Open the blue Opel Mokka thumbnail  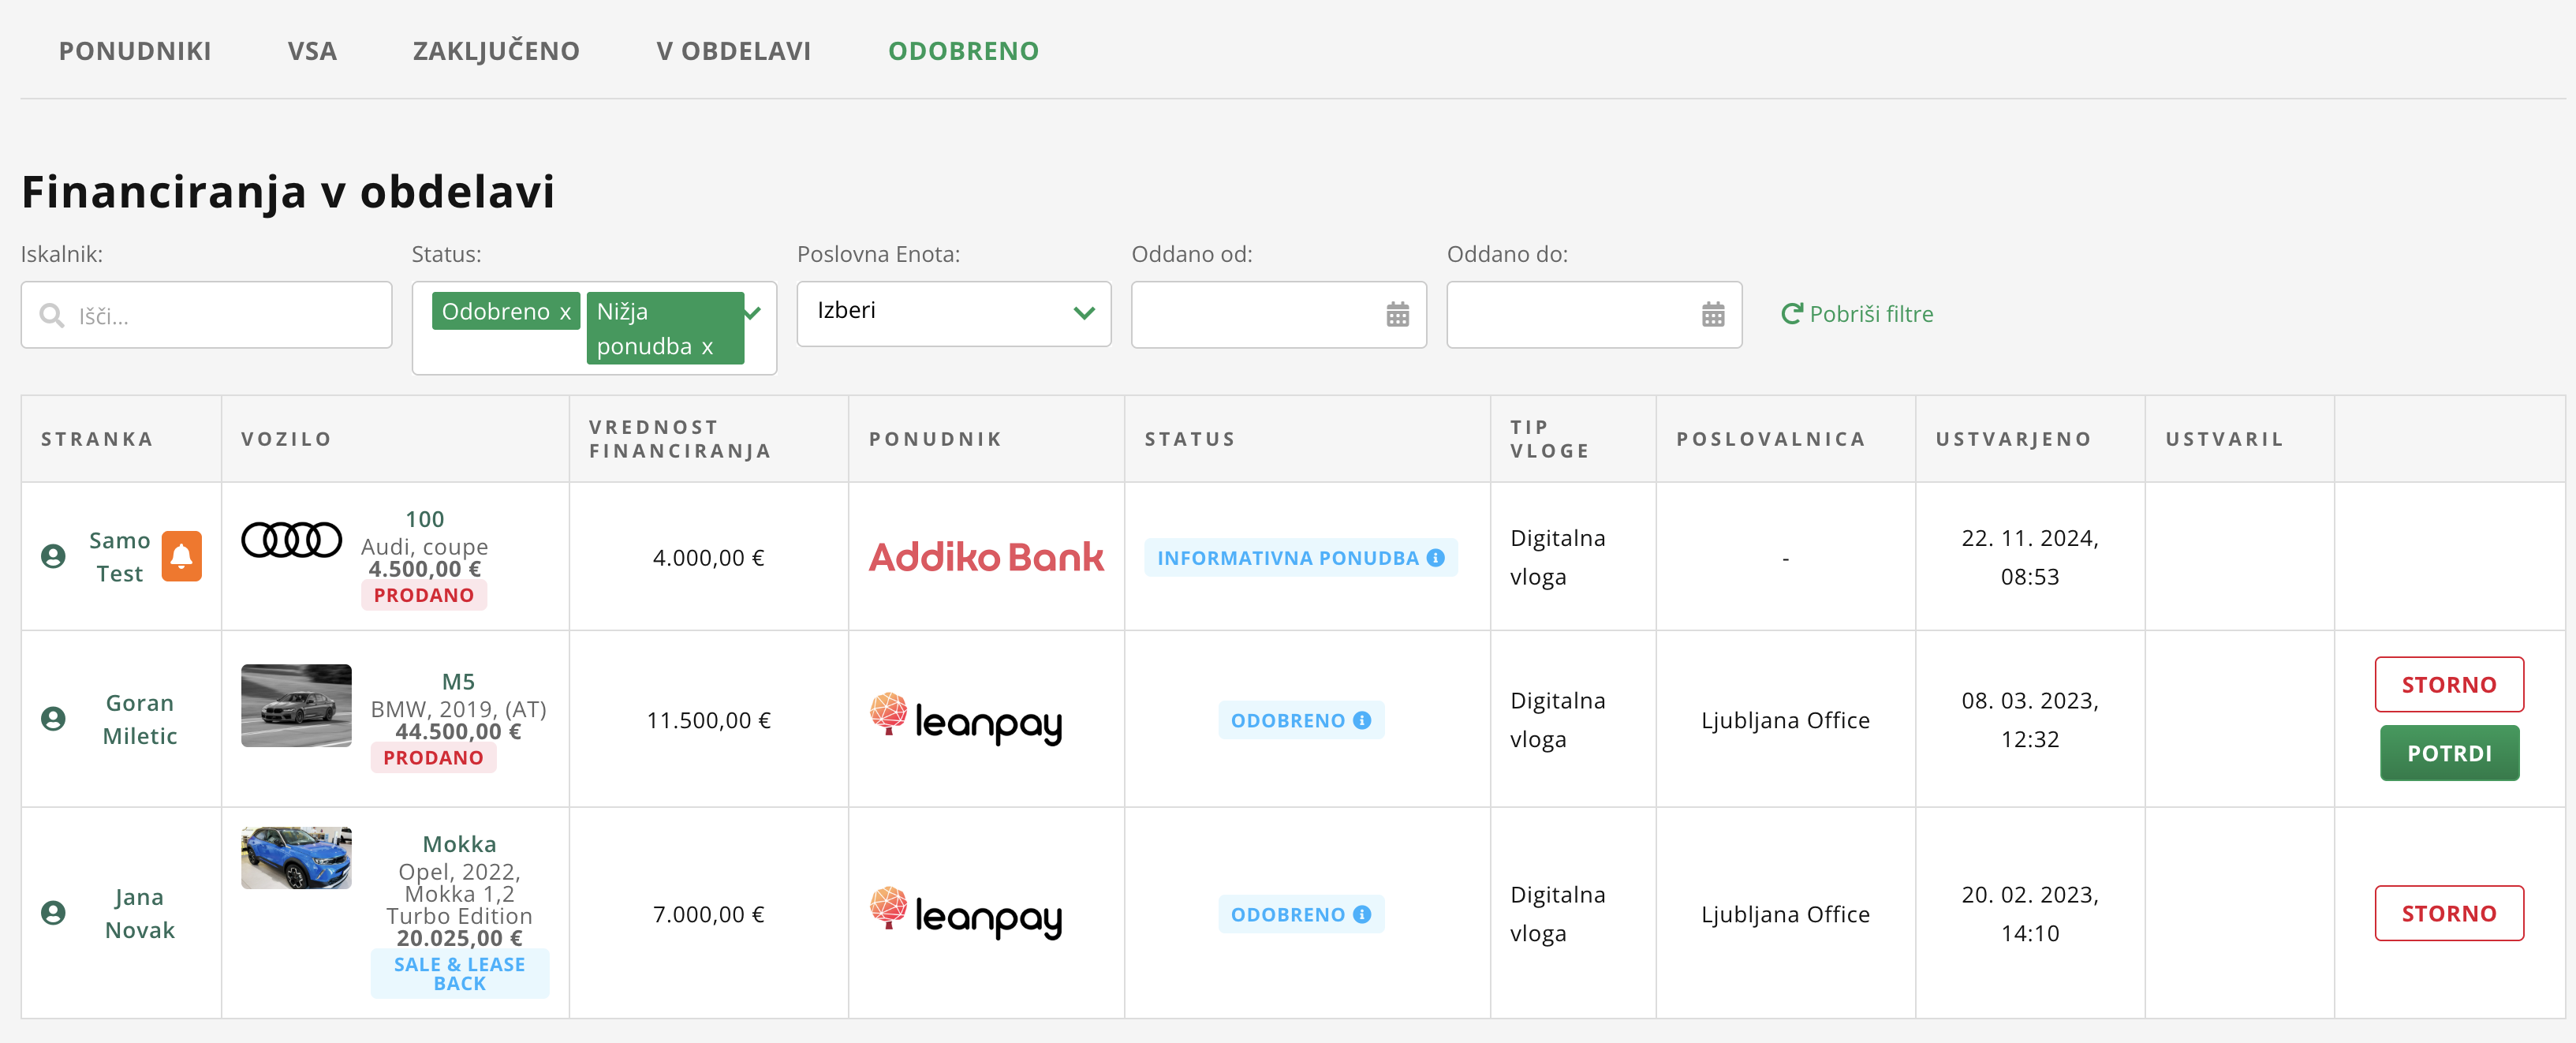coord(296,857)
